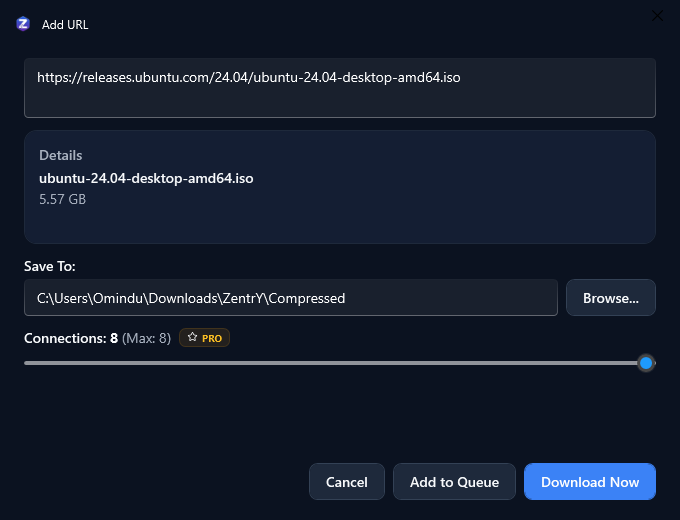Screen dimensions: 680x520
Task: Click the 5.57 GB file size text
Action: pyautogui.click(x=62, y=199)
